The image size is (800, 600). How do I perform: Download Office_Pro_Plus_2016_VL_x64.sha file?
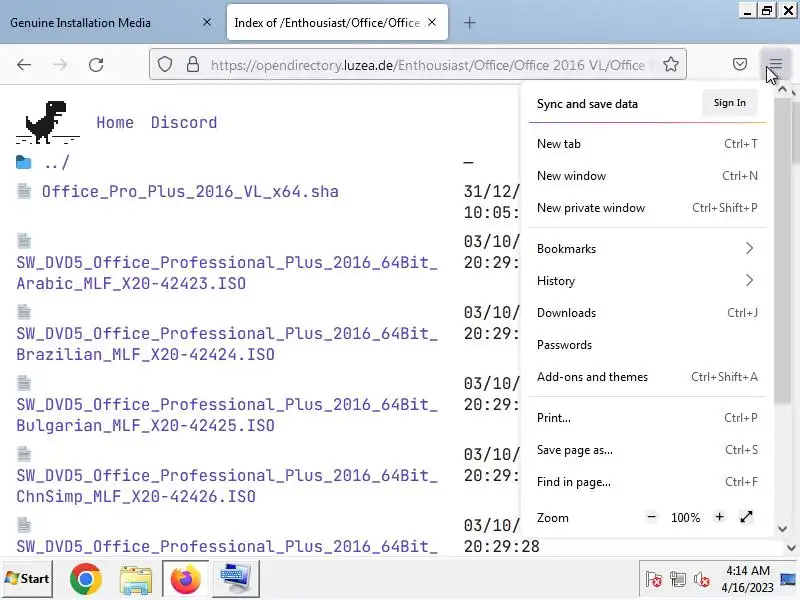coord(190,192)
